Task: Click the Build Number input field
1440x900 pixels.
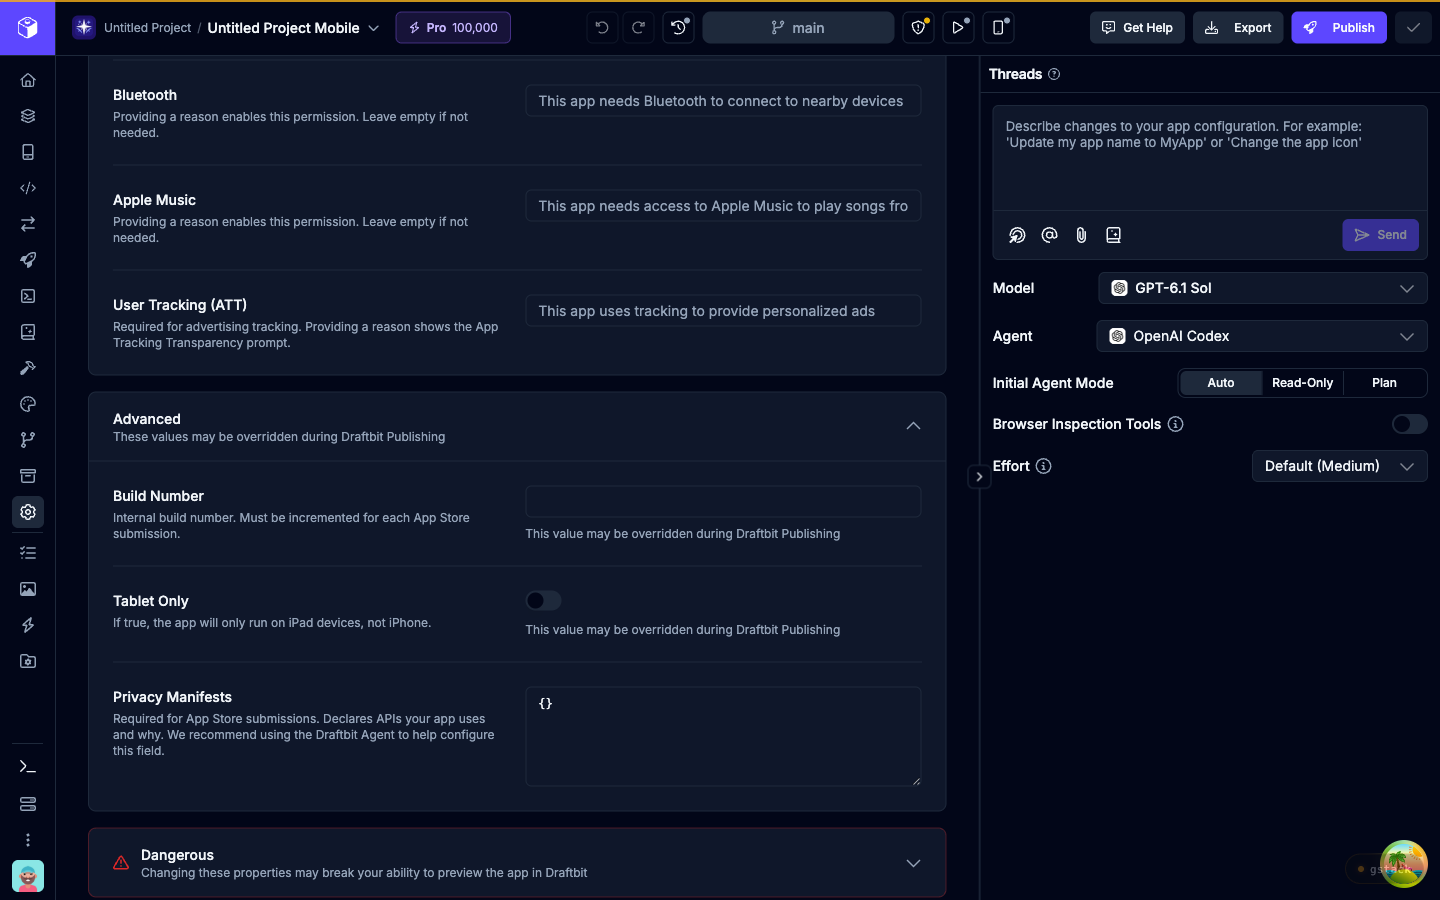Action: (x=723, y=502)
